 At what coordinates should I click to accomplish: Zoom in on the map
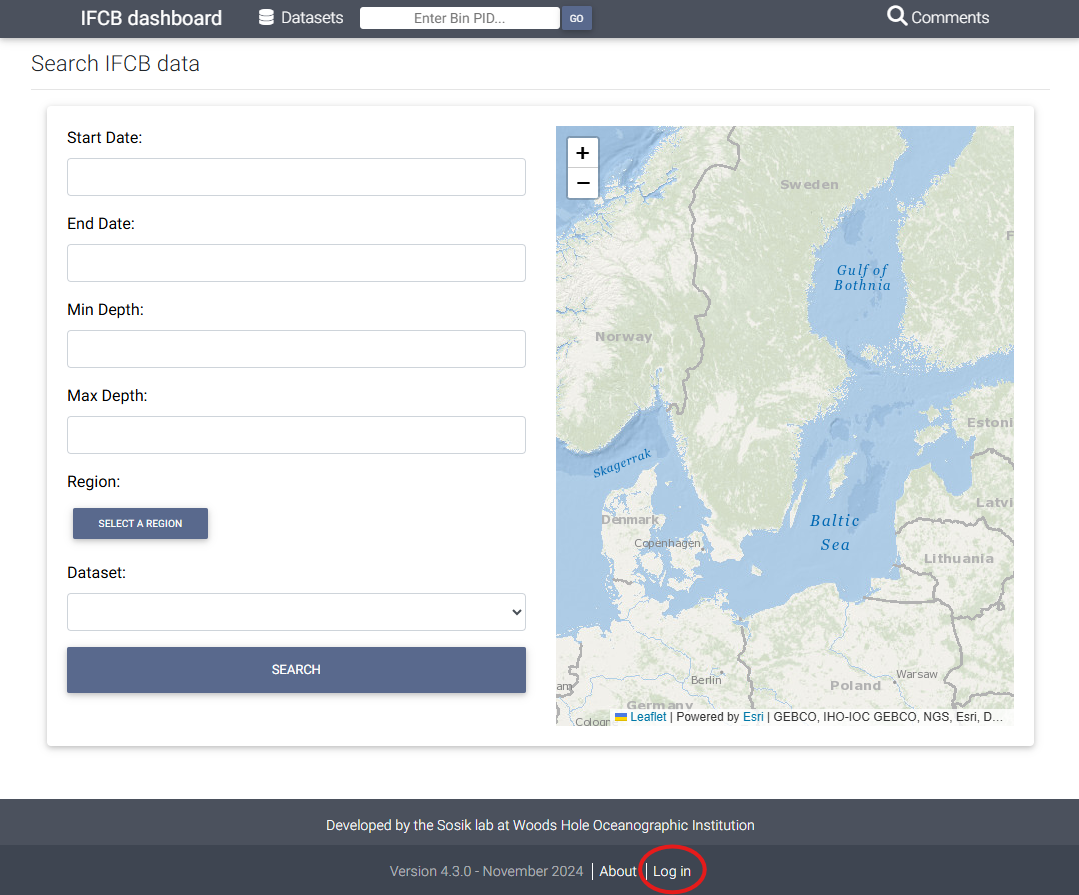click(x=582, y=152)
